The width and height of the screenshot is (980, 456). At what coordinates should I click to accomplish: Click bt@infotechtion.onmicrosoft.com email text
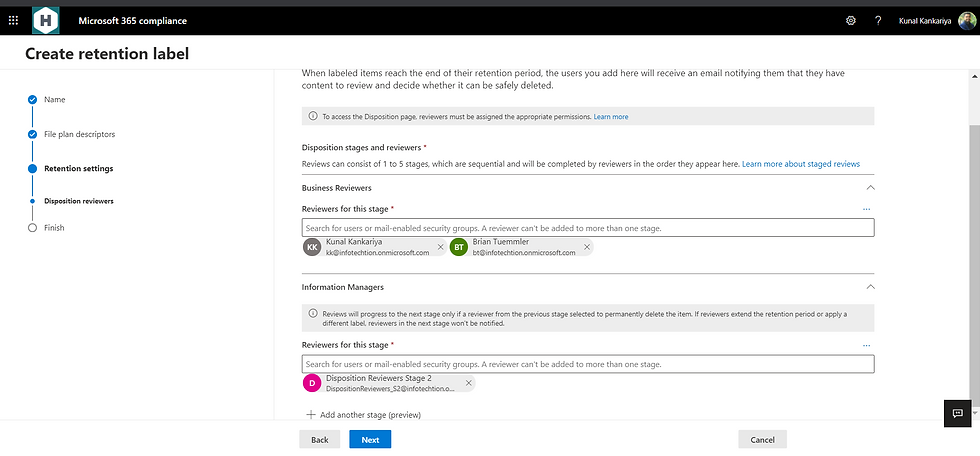coord(524,253)
